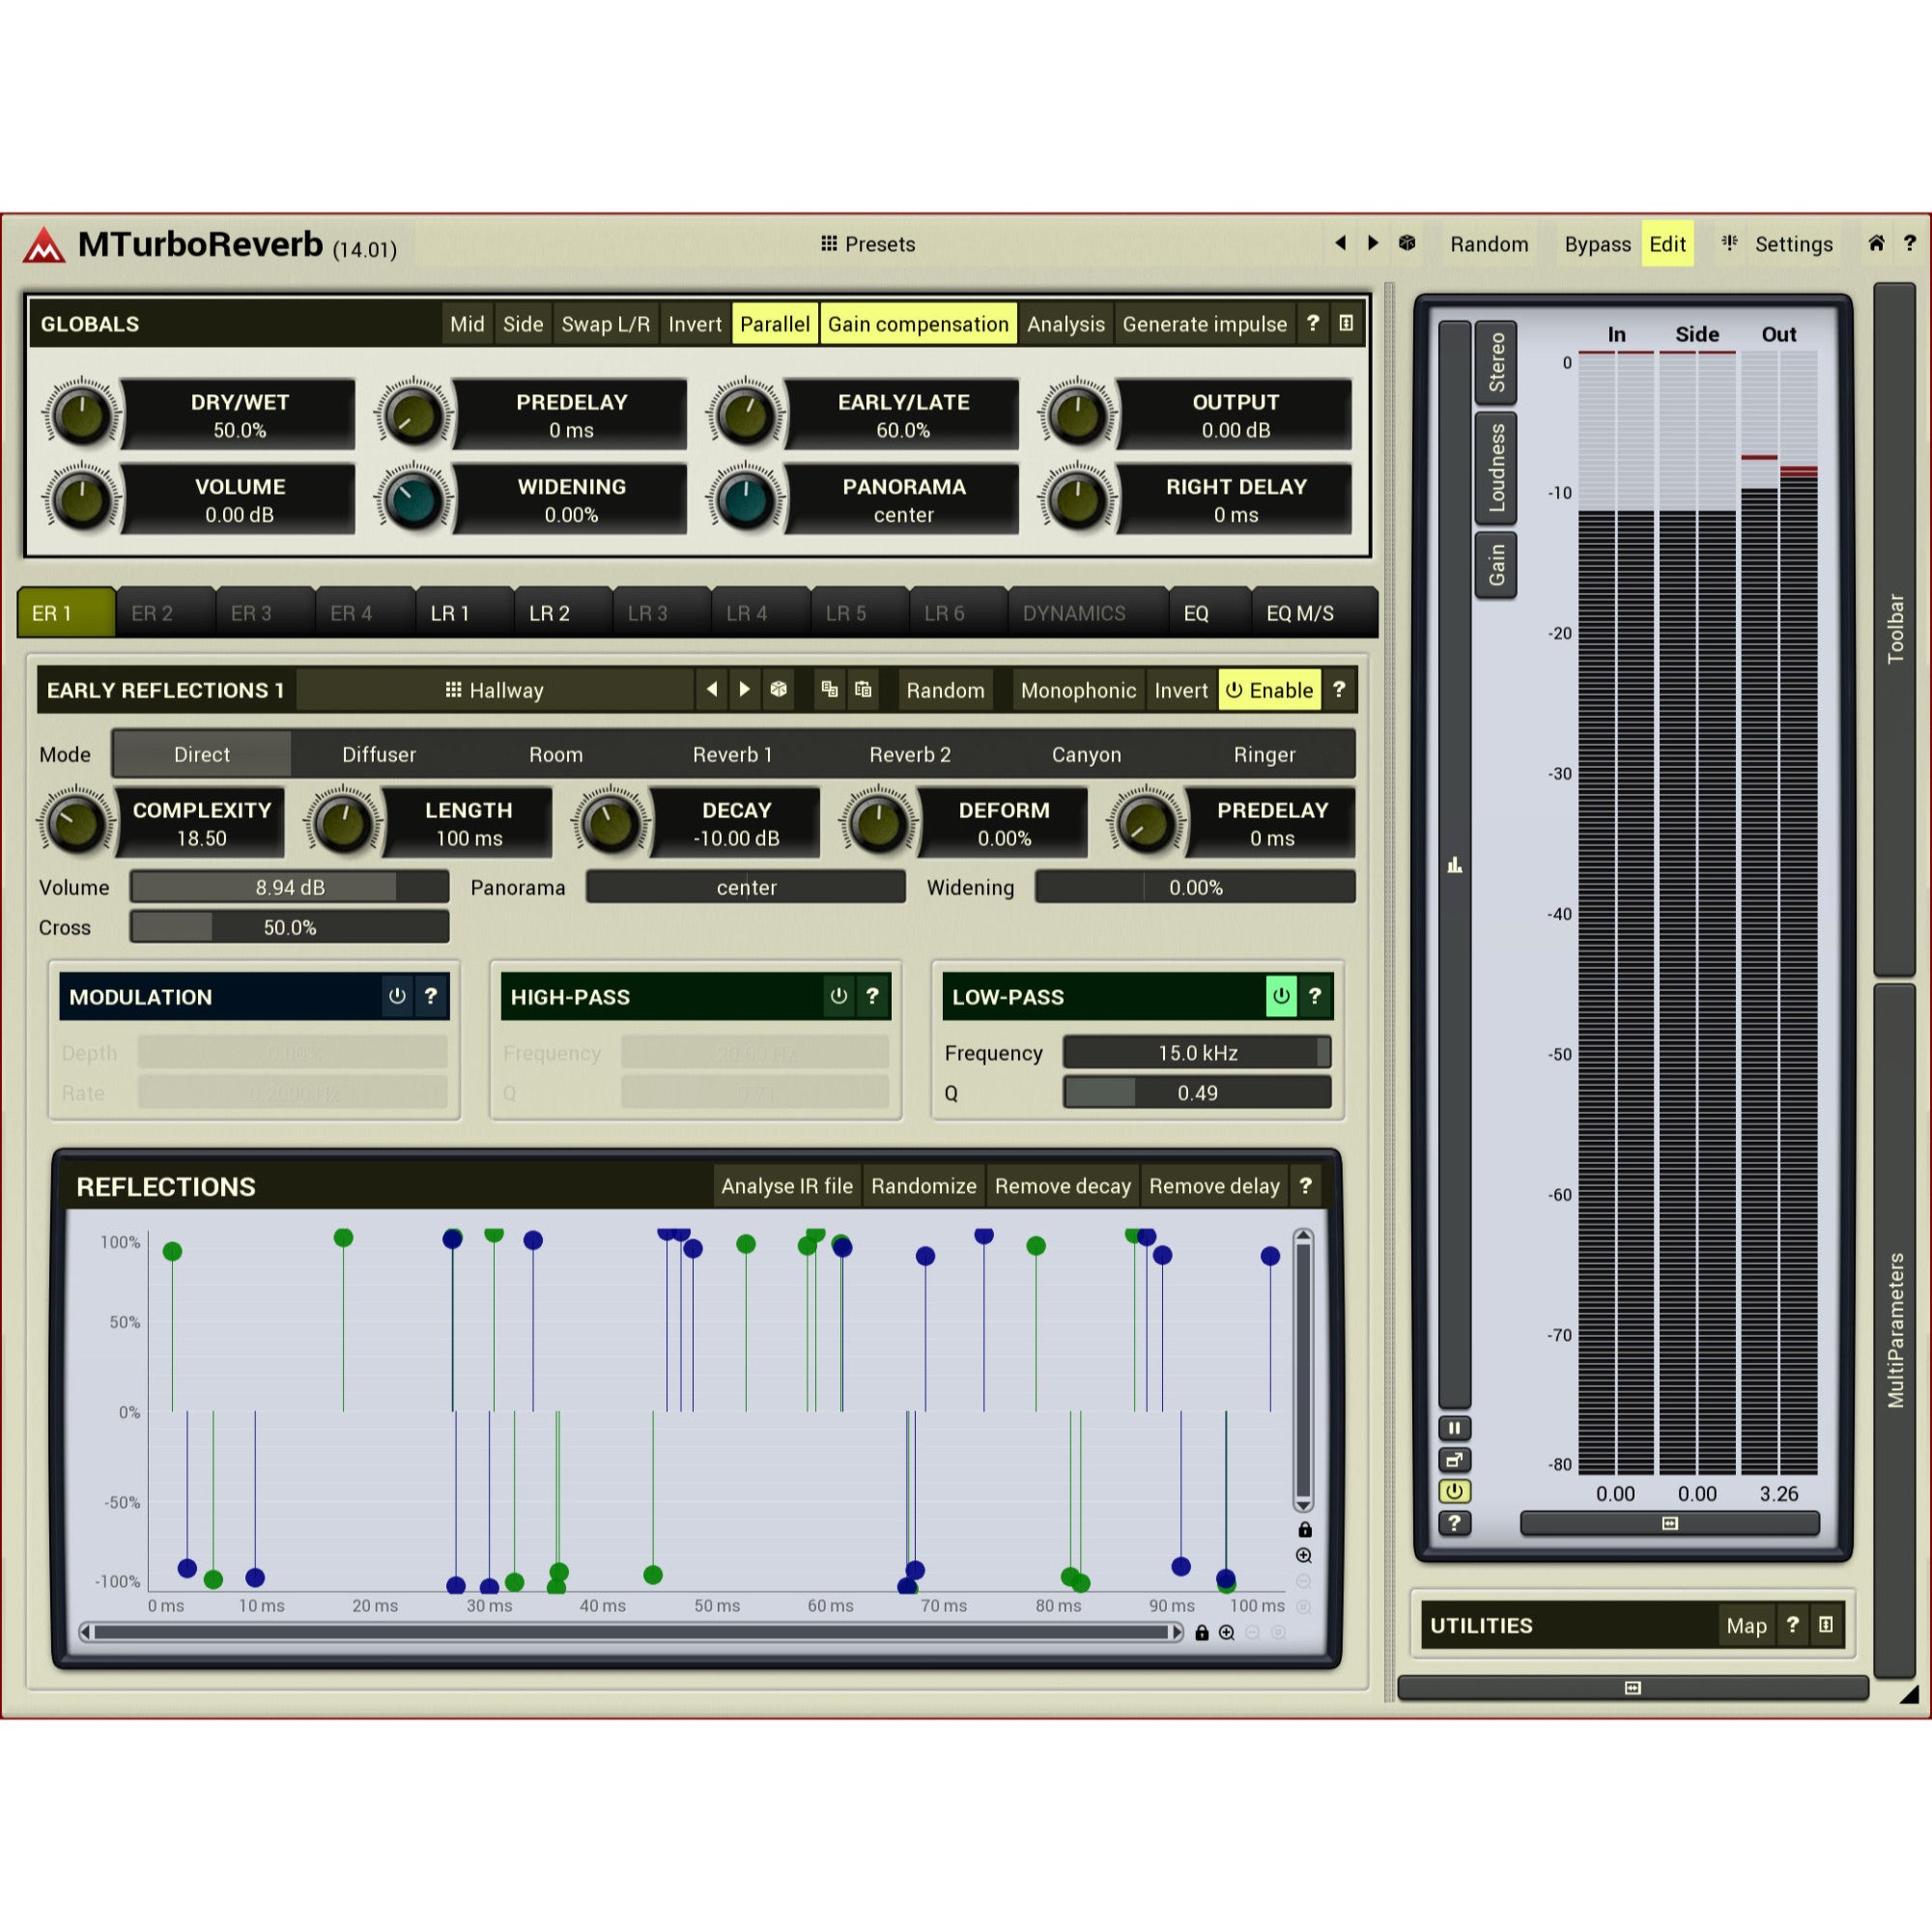The width and height of the screenshot is (1932, 1932).
Task: Disable the Low-Pass filter power button
Action: pyautogui.click(x=1281, y=996)
